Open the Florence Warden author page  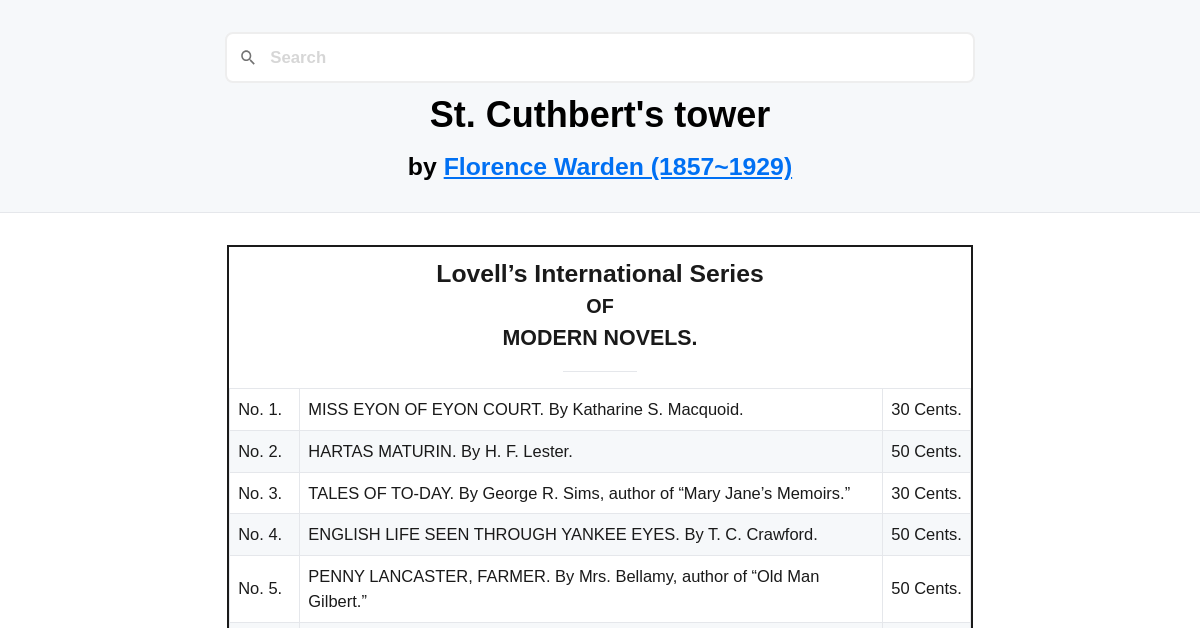coord(617,166)
